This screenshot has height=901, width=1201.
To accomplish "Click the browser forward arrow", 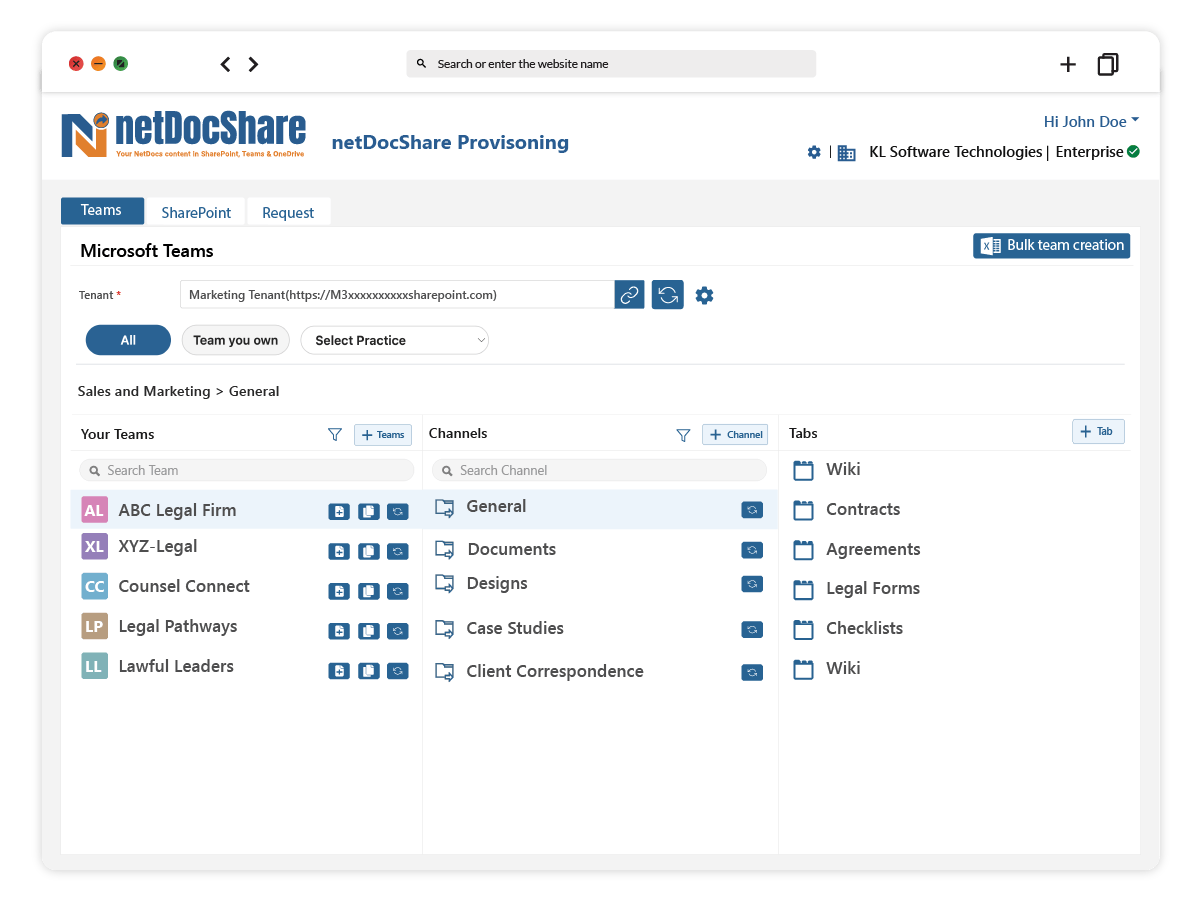I will coord(253,64).
